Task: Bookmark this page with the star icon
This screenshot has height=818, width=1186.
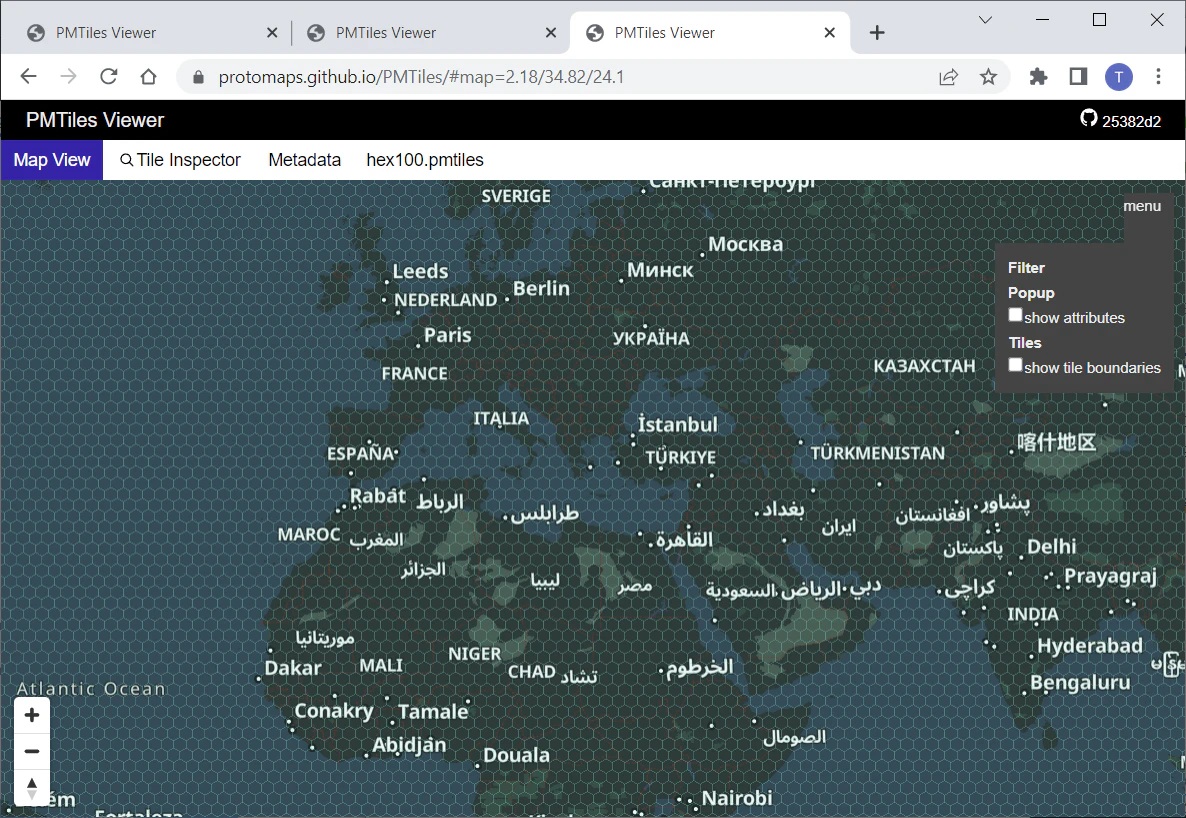Action: [988, 76]
